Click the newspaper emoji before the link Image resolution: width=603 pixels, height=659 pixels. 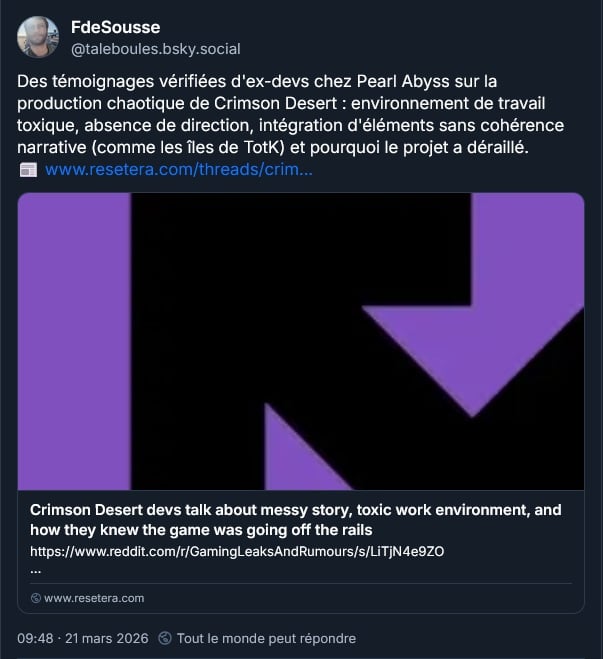coord(28,170)
